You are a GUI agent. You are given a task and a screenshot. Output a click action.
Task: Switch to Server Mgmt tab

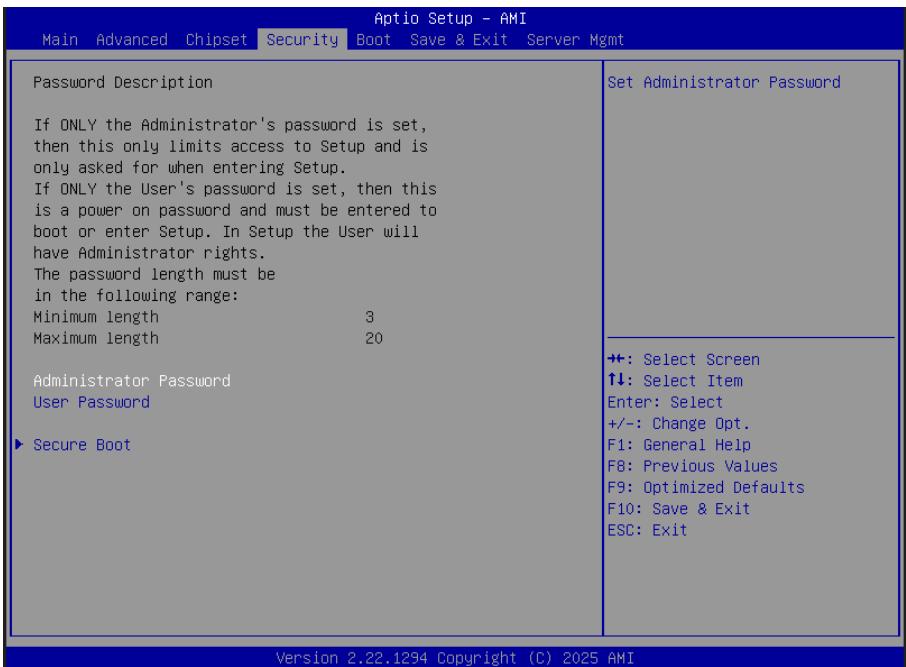(575, 40)
